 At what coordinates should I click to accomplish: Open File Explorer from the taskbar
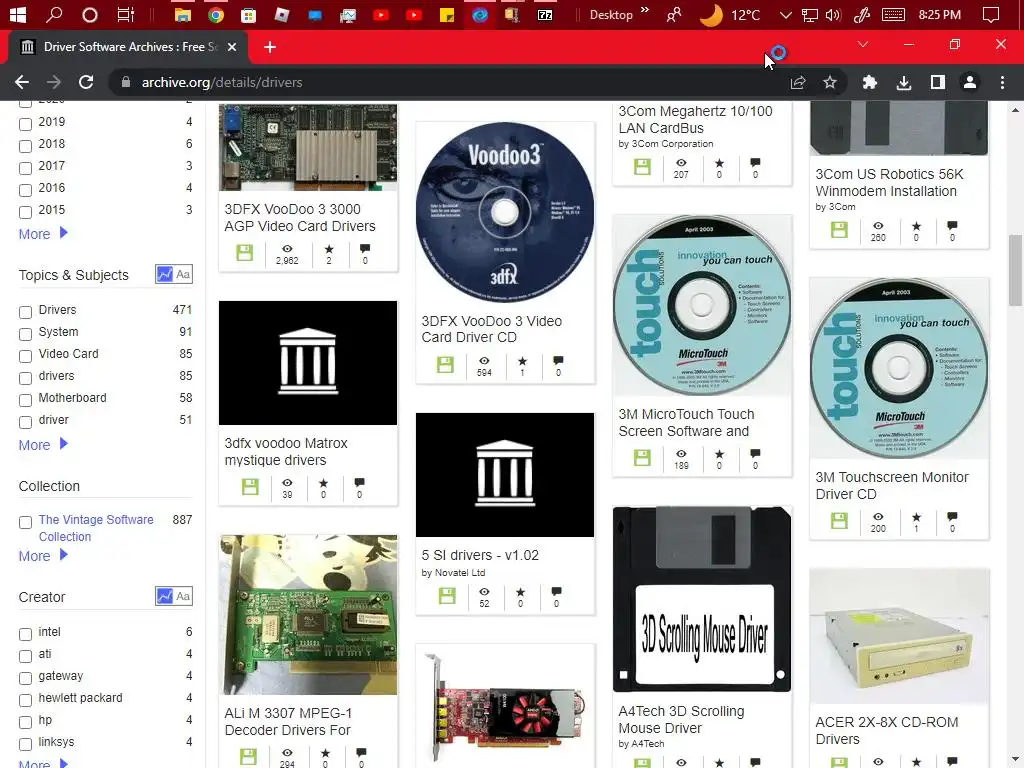pyautogui.click(x=183, y=14)
